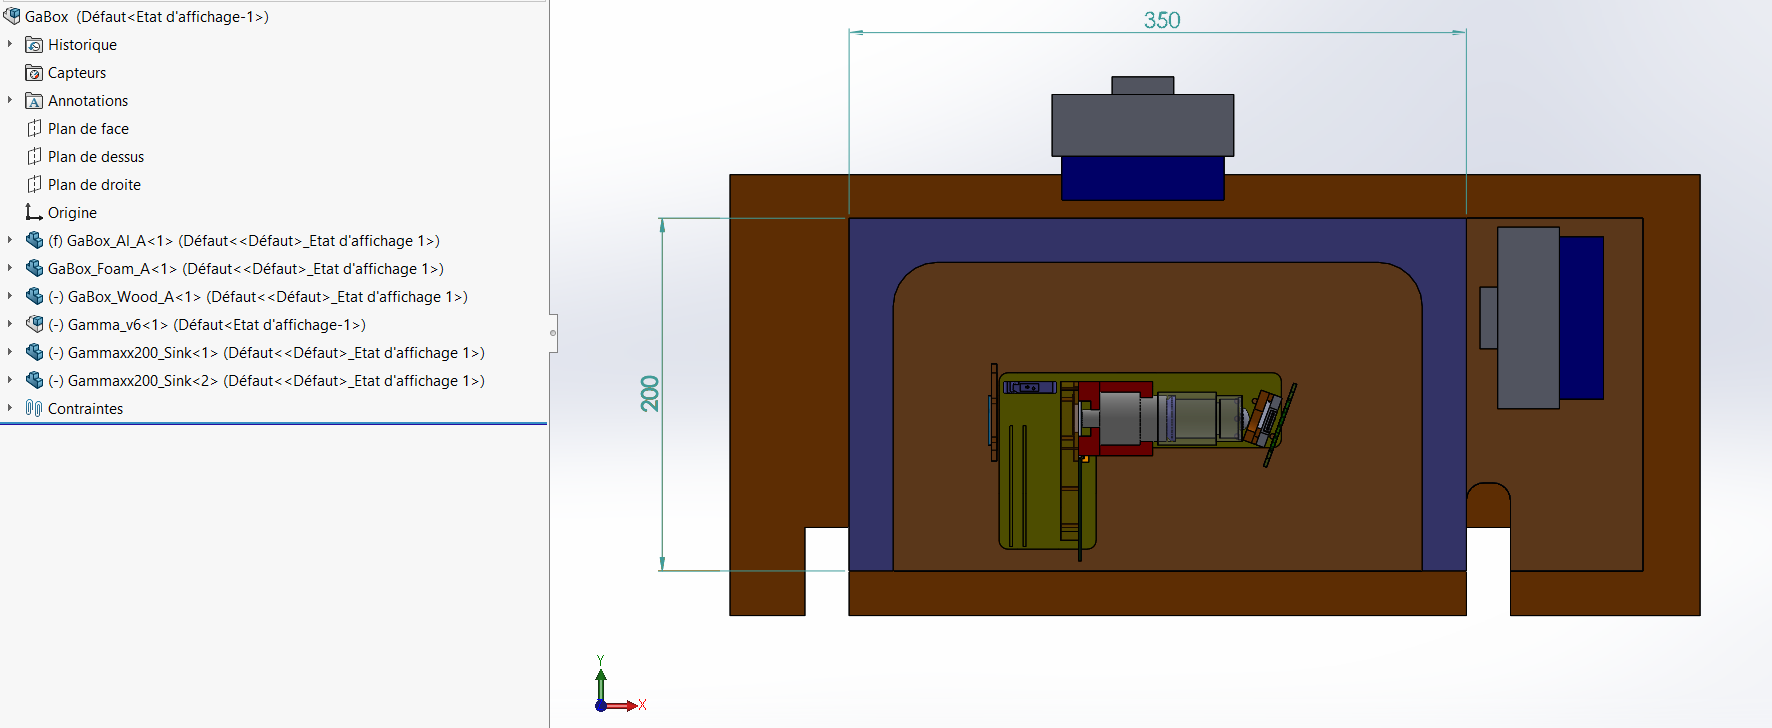Select the right-side heat sink fan body

coord(1528,317)
